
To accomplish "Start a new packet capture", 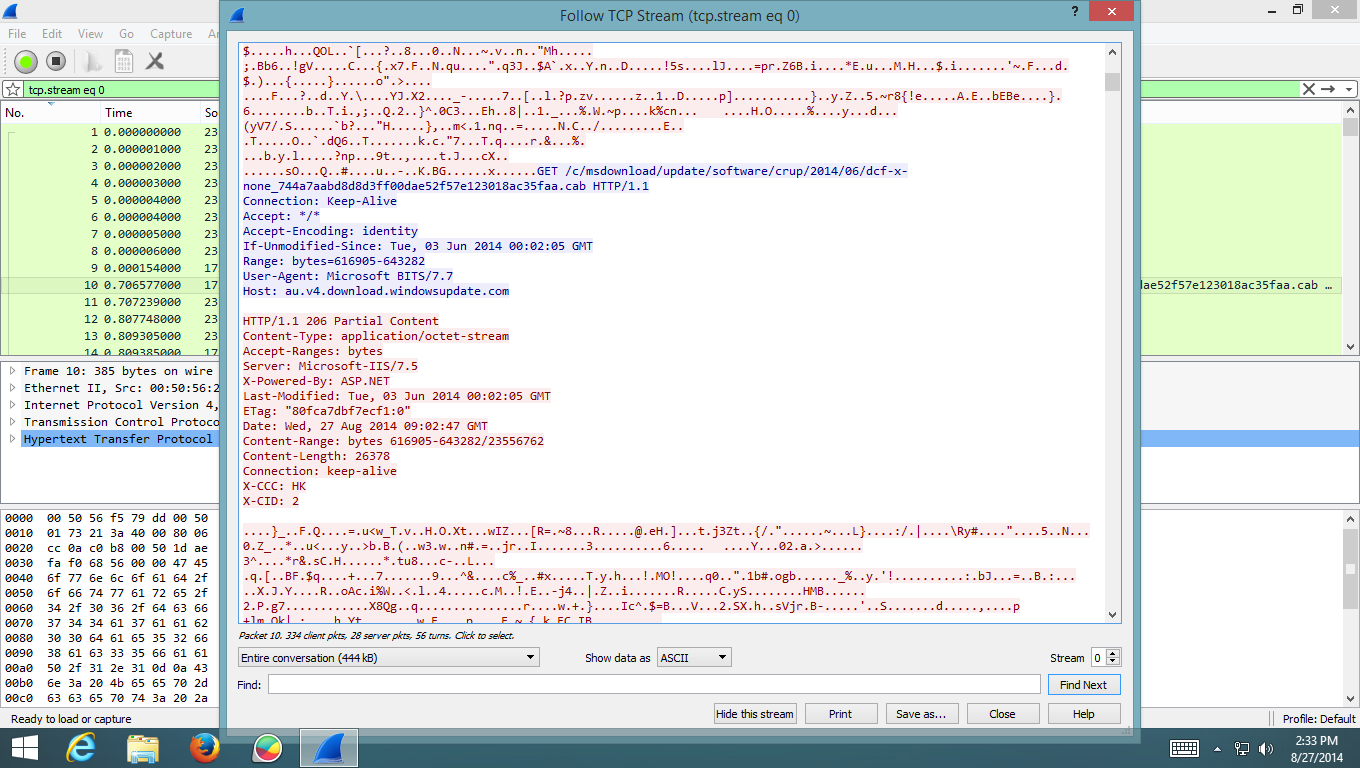I will (26, 62).
